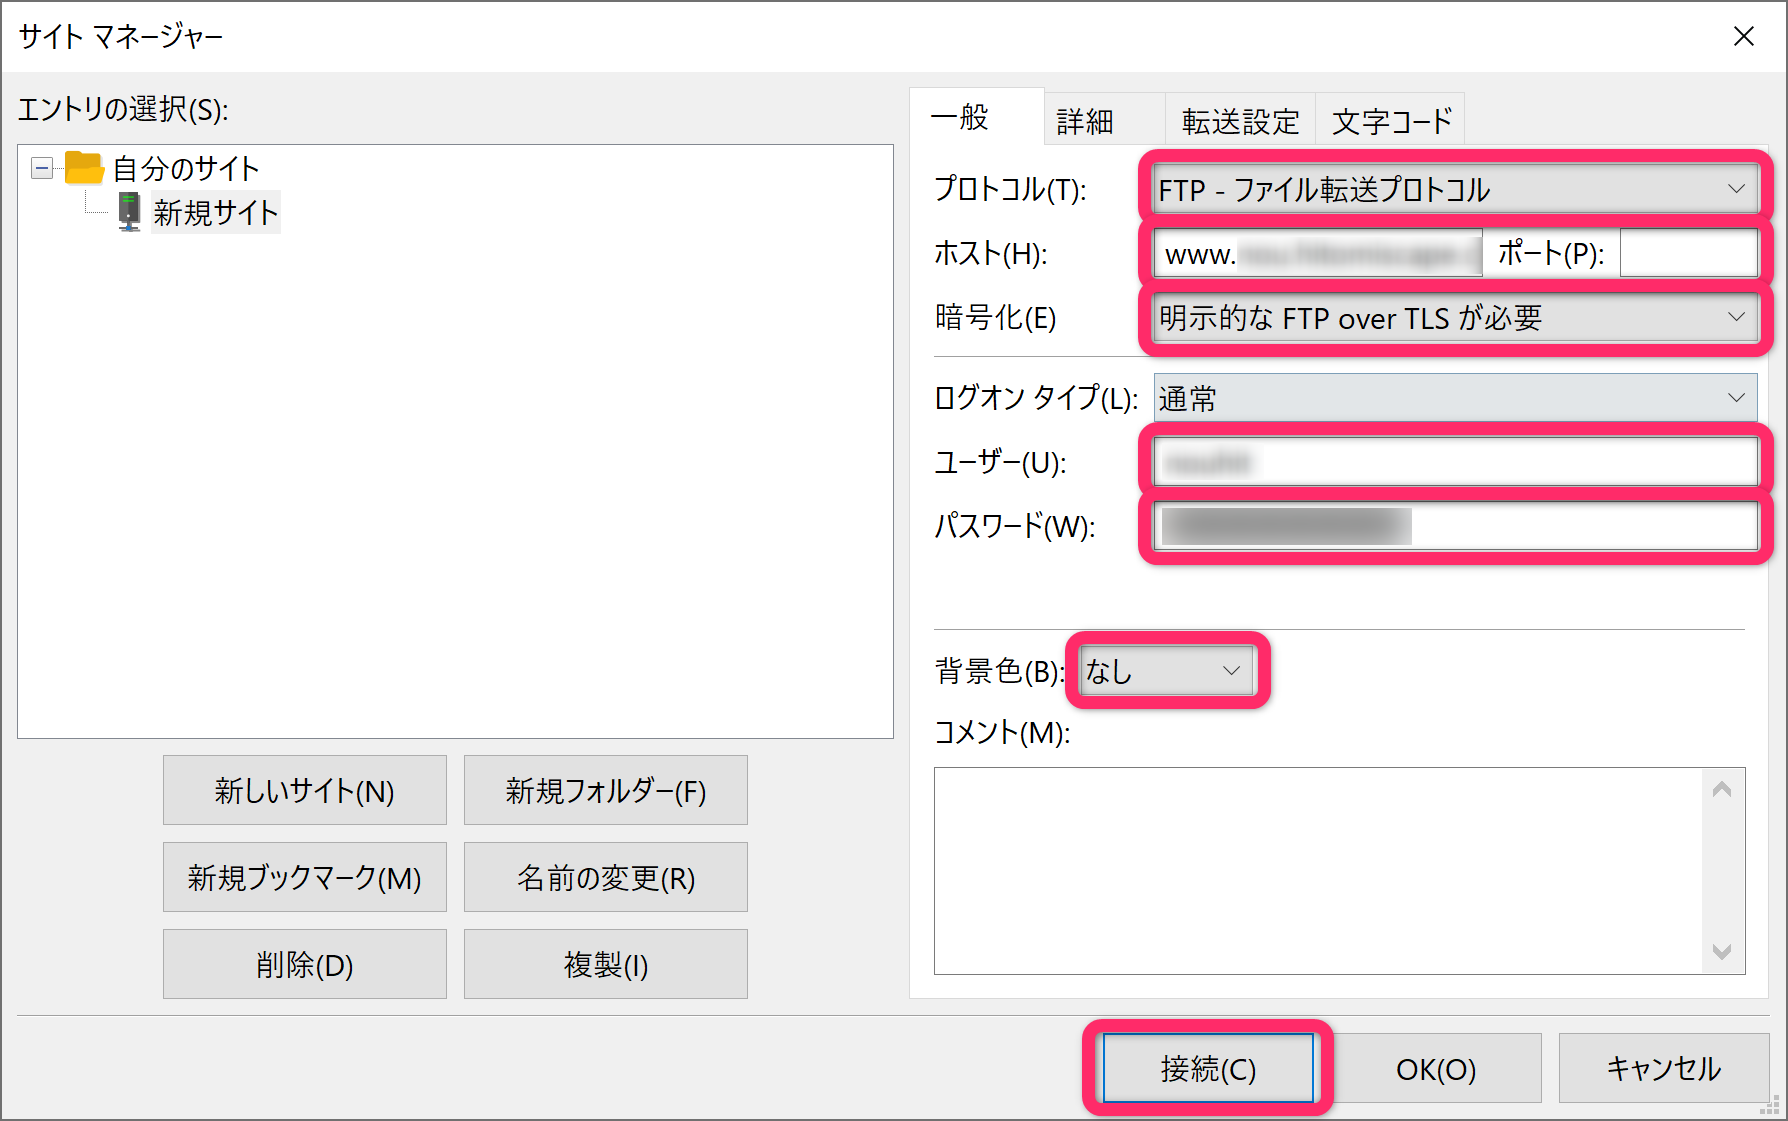Viewport: 1788px width, 1121px height.
Task: Switch to the 文字コード tab
Action: click(x=1391, y=119)
